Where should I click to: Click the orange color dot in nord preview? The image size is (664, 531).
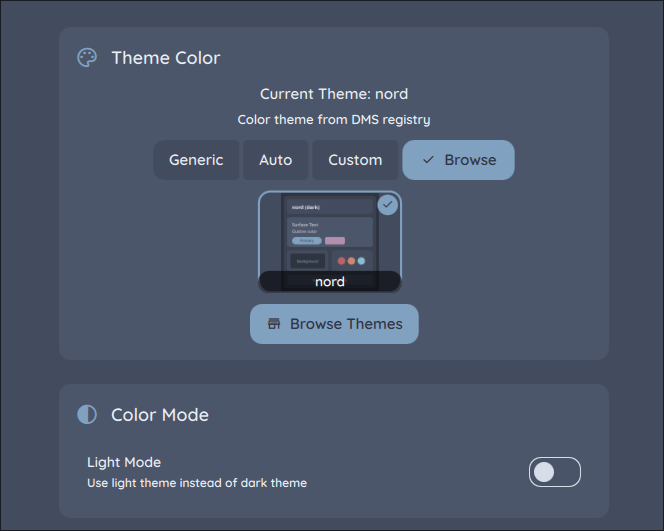click(x=351, y=261)
